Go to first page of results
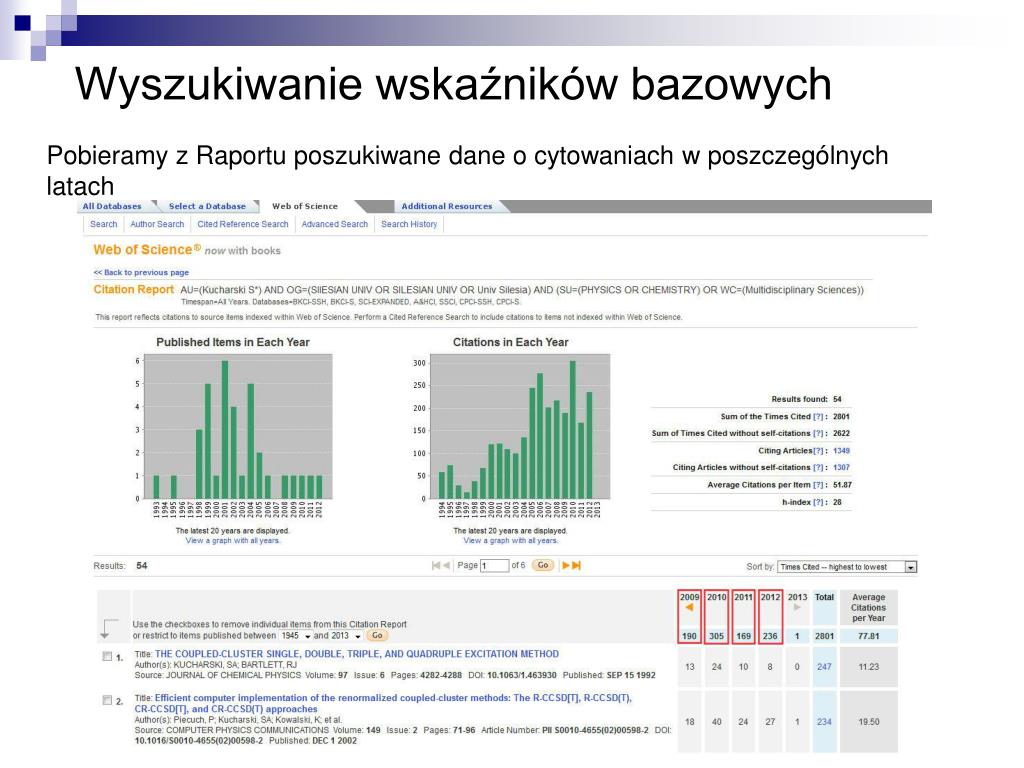 [436, 566]
